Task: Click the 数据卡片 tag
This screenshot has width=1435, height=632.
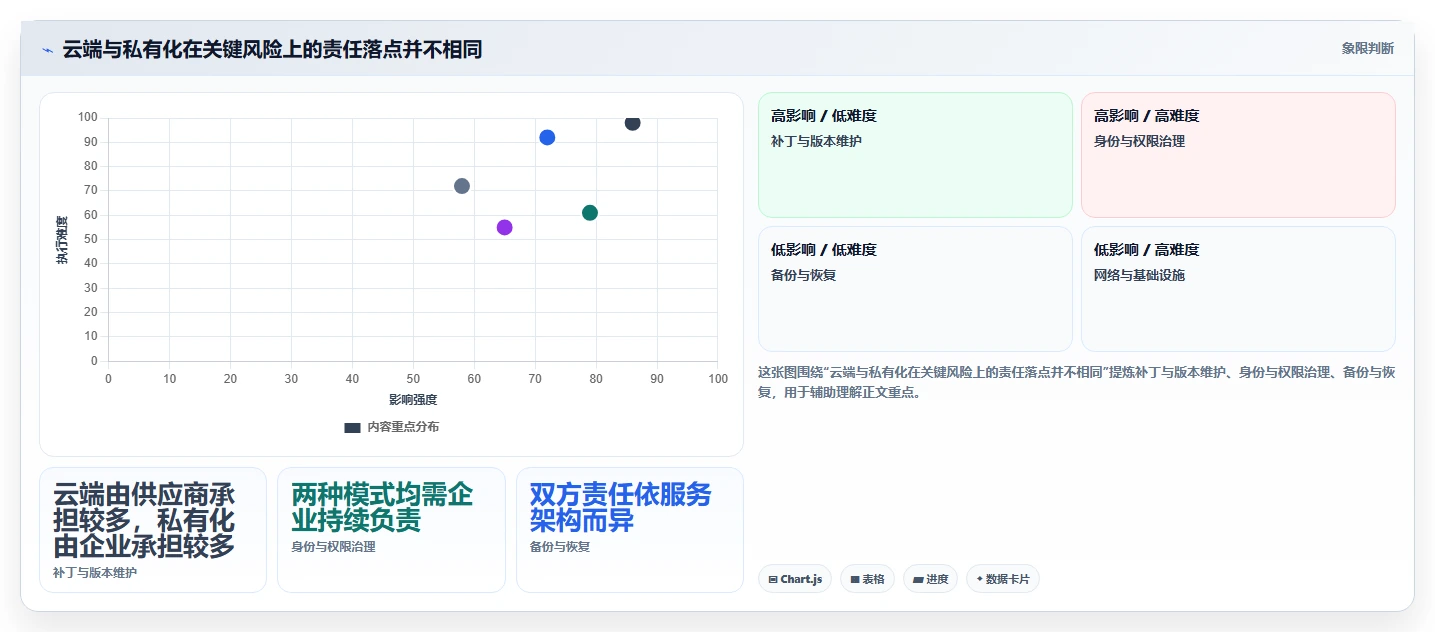Action: (1003, 579)
